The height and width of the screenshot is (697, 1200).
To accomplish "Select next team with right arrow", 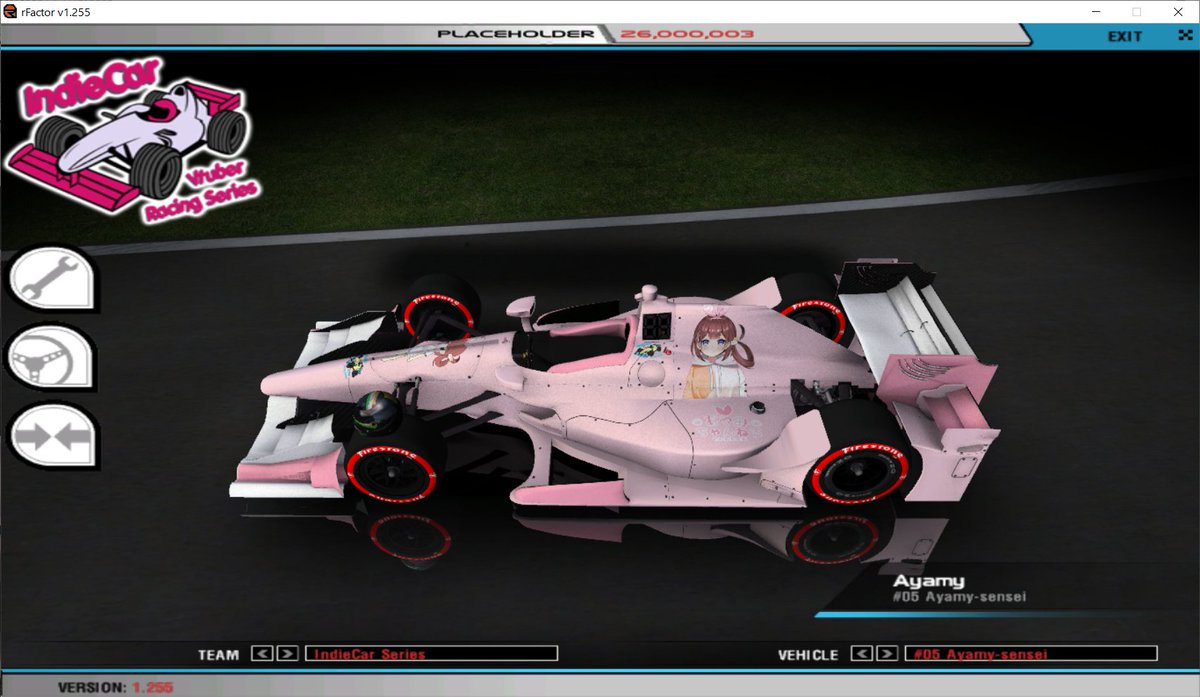I will click(287, 654).
